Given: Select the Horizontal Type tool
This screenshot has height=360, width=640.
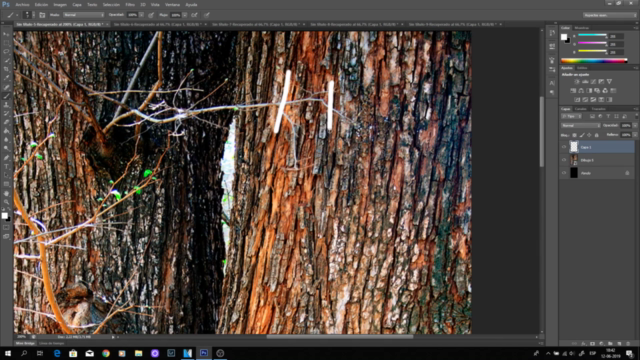Looking at the screenshot, I should tap(6, 167).
